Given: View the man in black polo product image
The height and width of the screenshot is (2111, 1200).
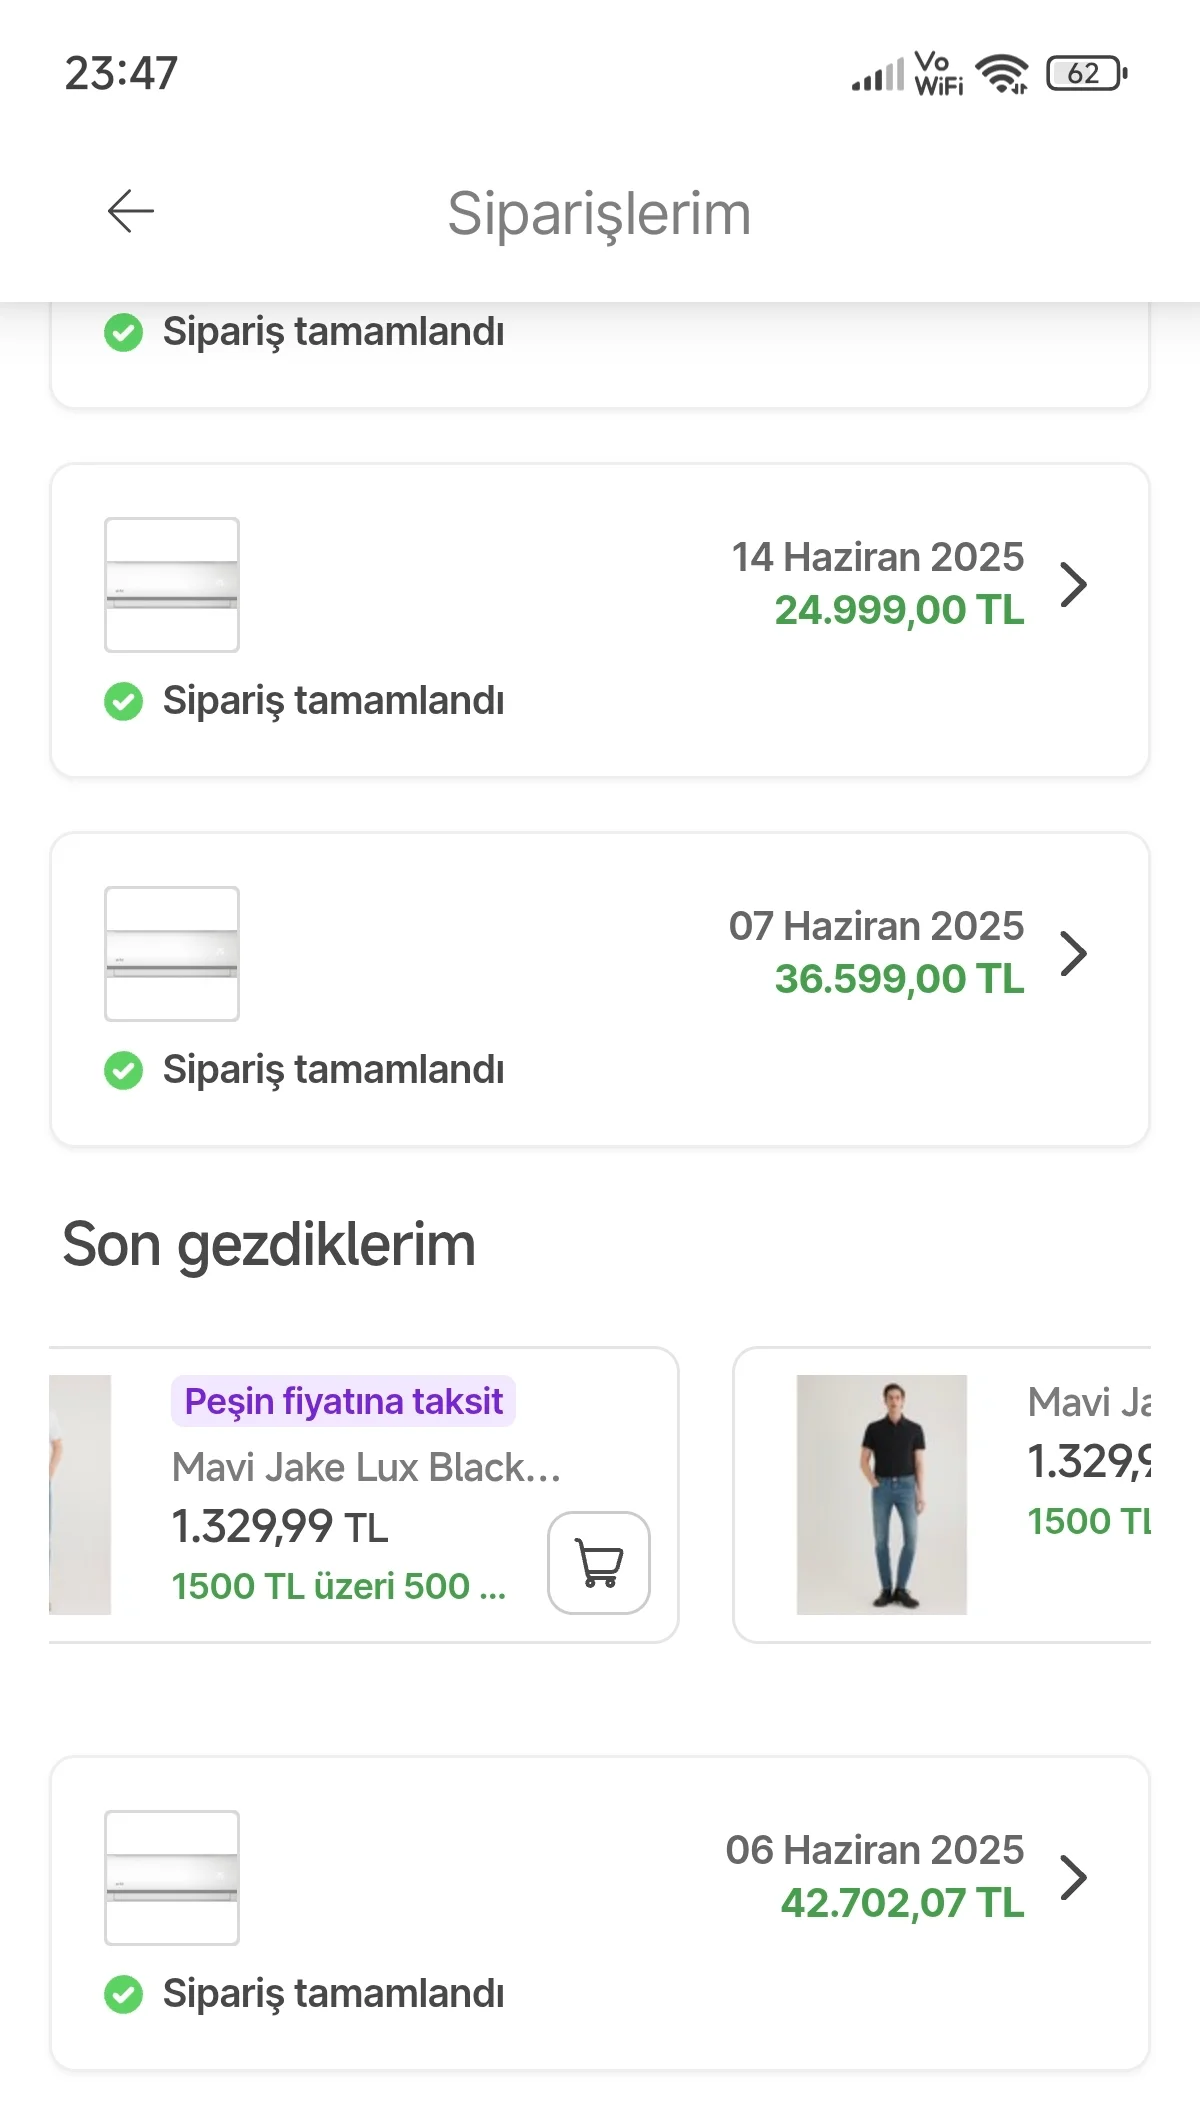Looking at the screenshot, I should pos(881,1494).
